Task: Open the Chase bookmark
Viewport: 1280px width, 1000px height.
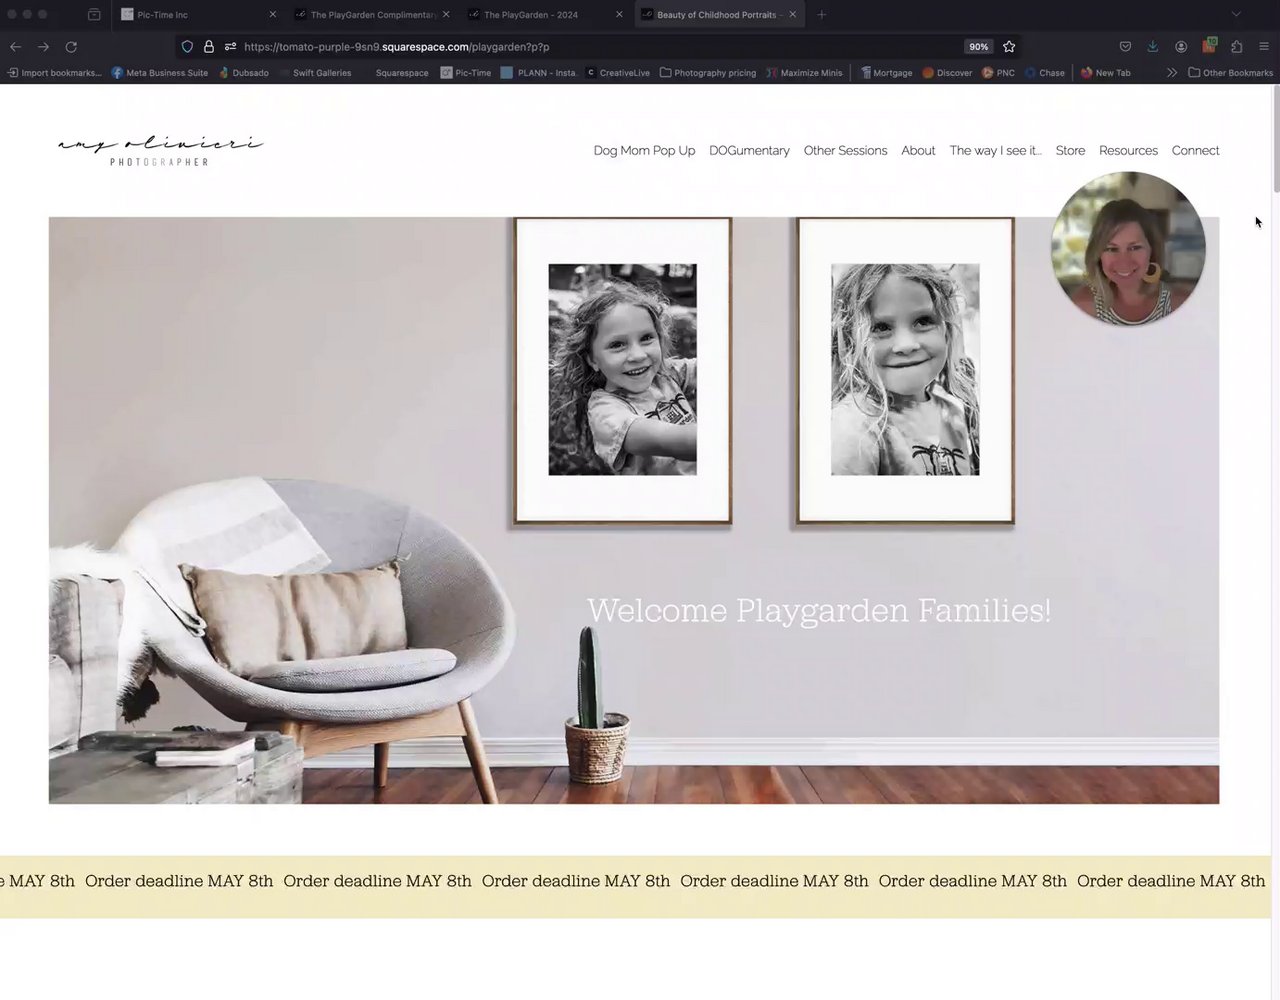Action: 1044,73
